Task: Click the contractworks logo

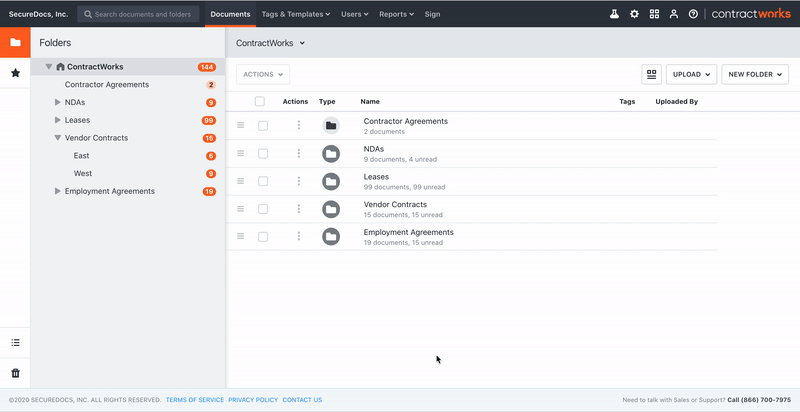Action: click(751, 14)
